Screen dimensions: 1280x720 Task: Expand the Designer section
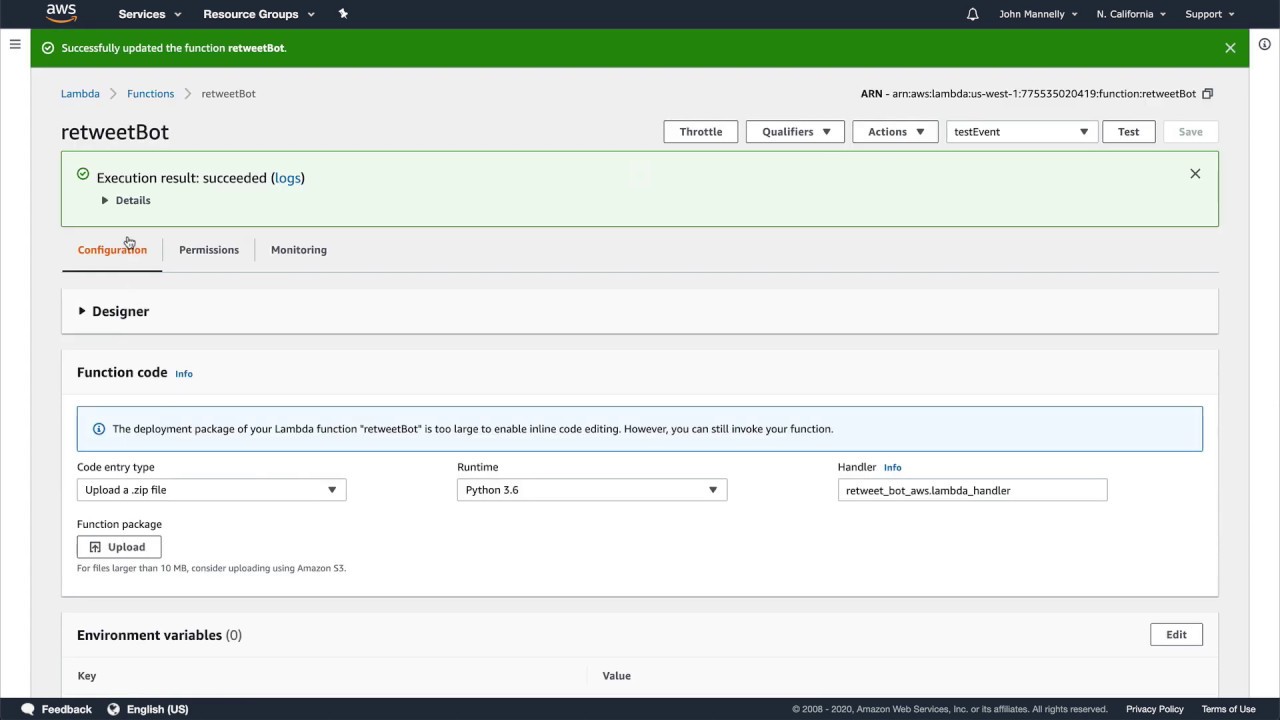(114, 311)
